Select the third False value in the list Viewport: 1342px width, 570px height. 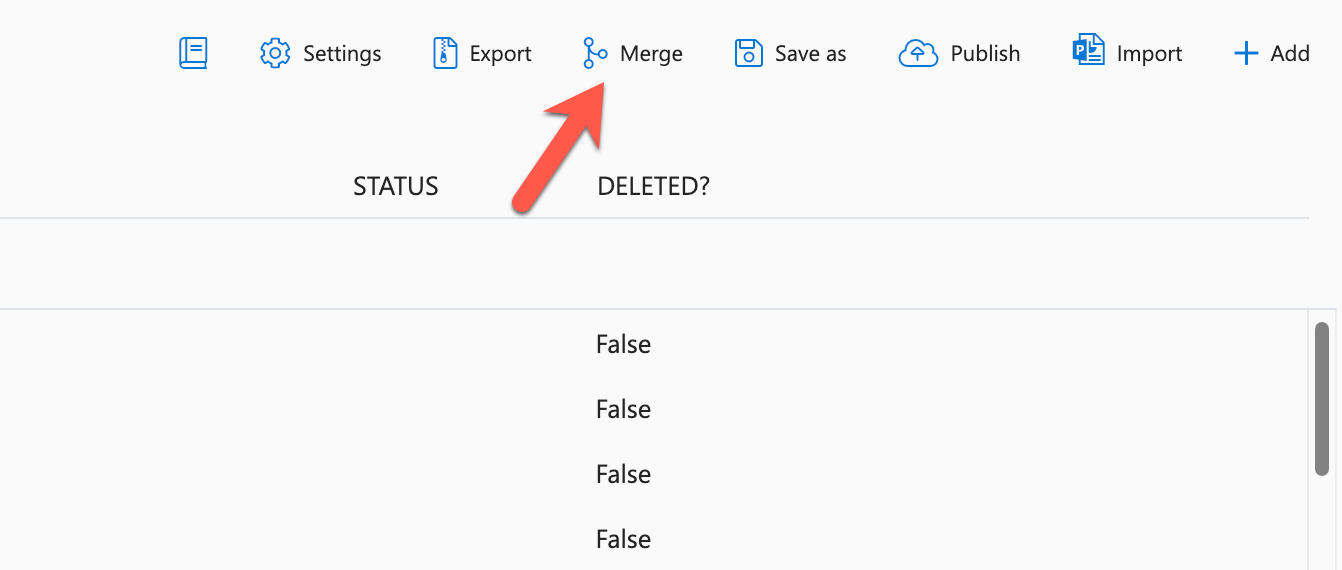(x=623, y=474)
